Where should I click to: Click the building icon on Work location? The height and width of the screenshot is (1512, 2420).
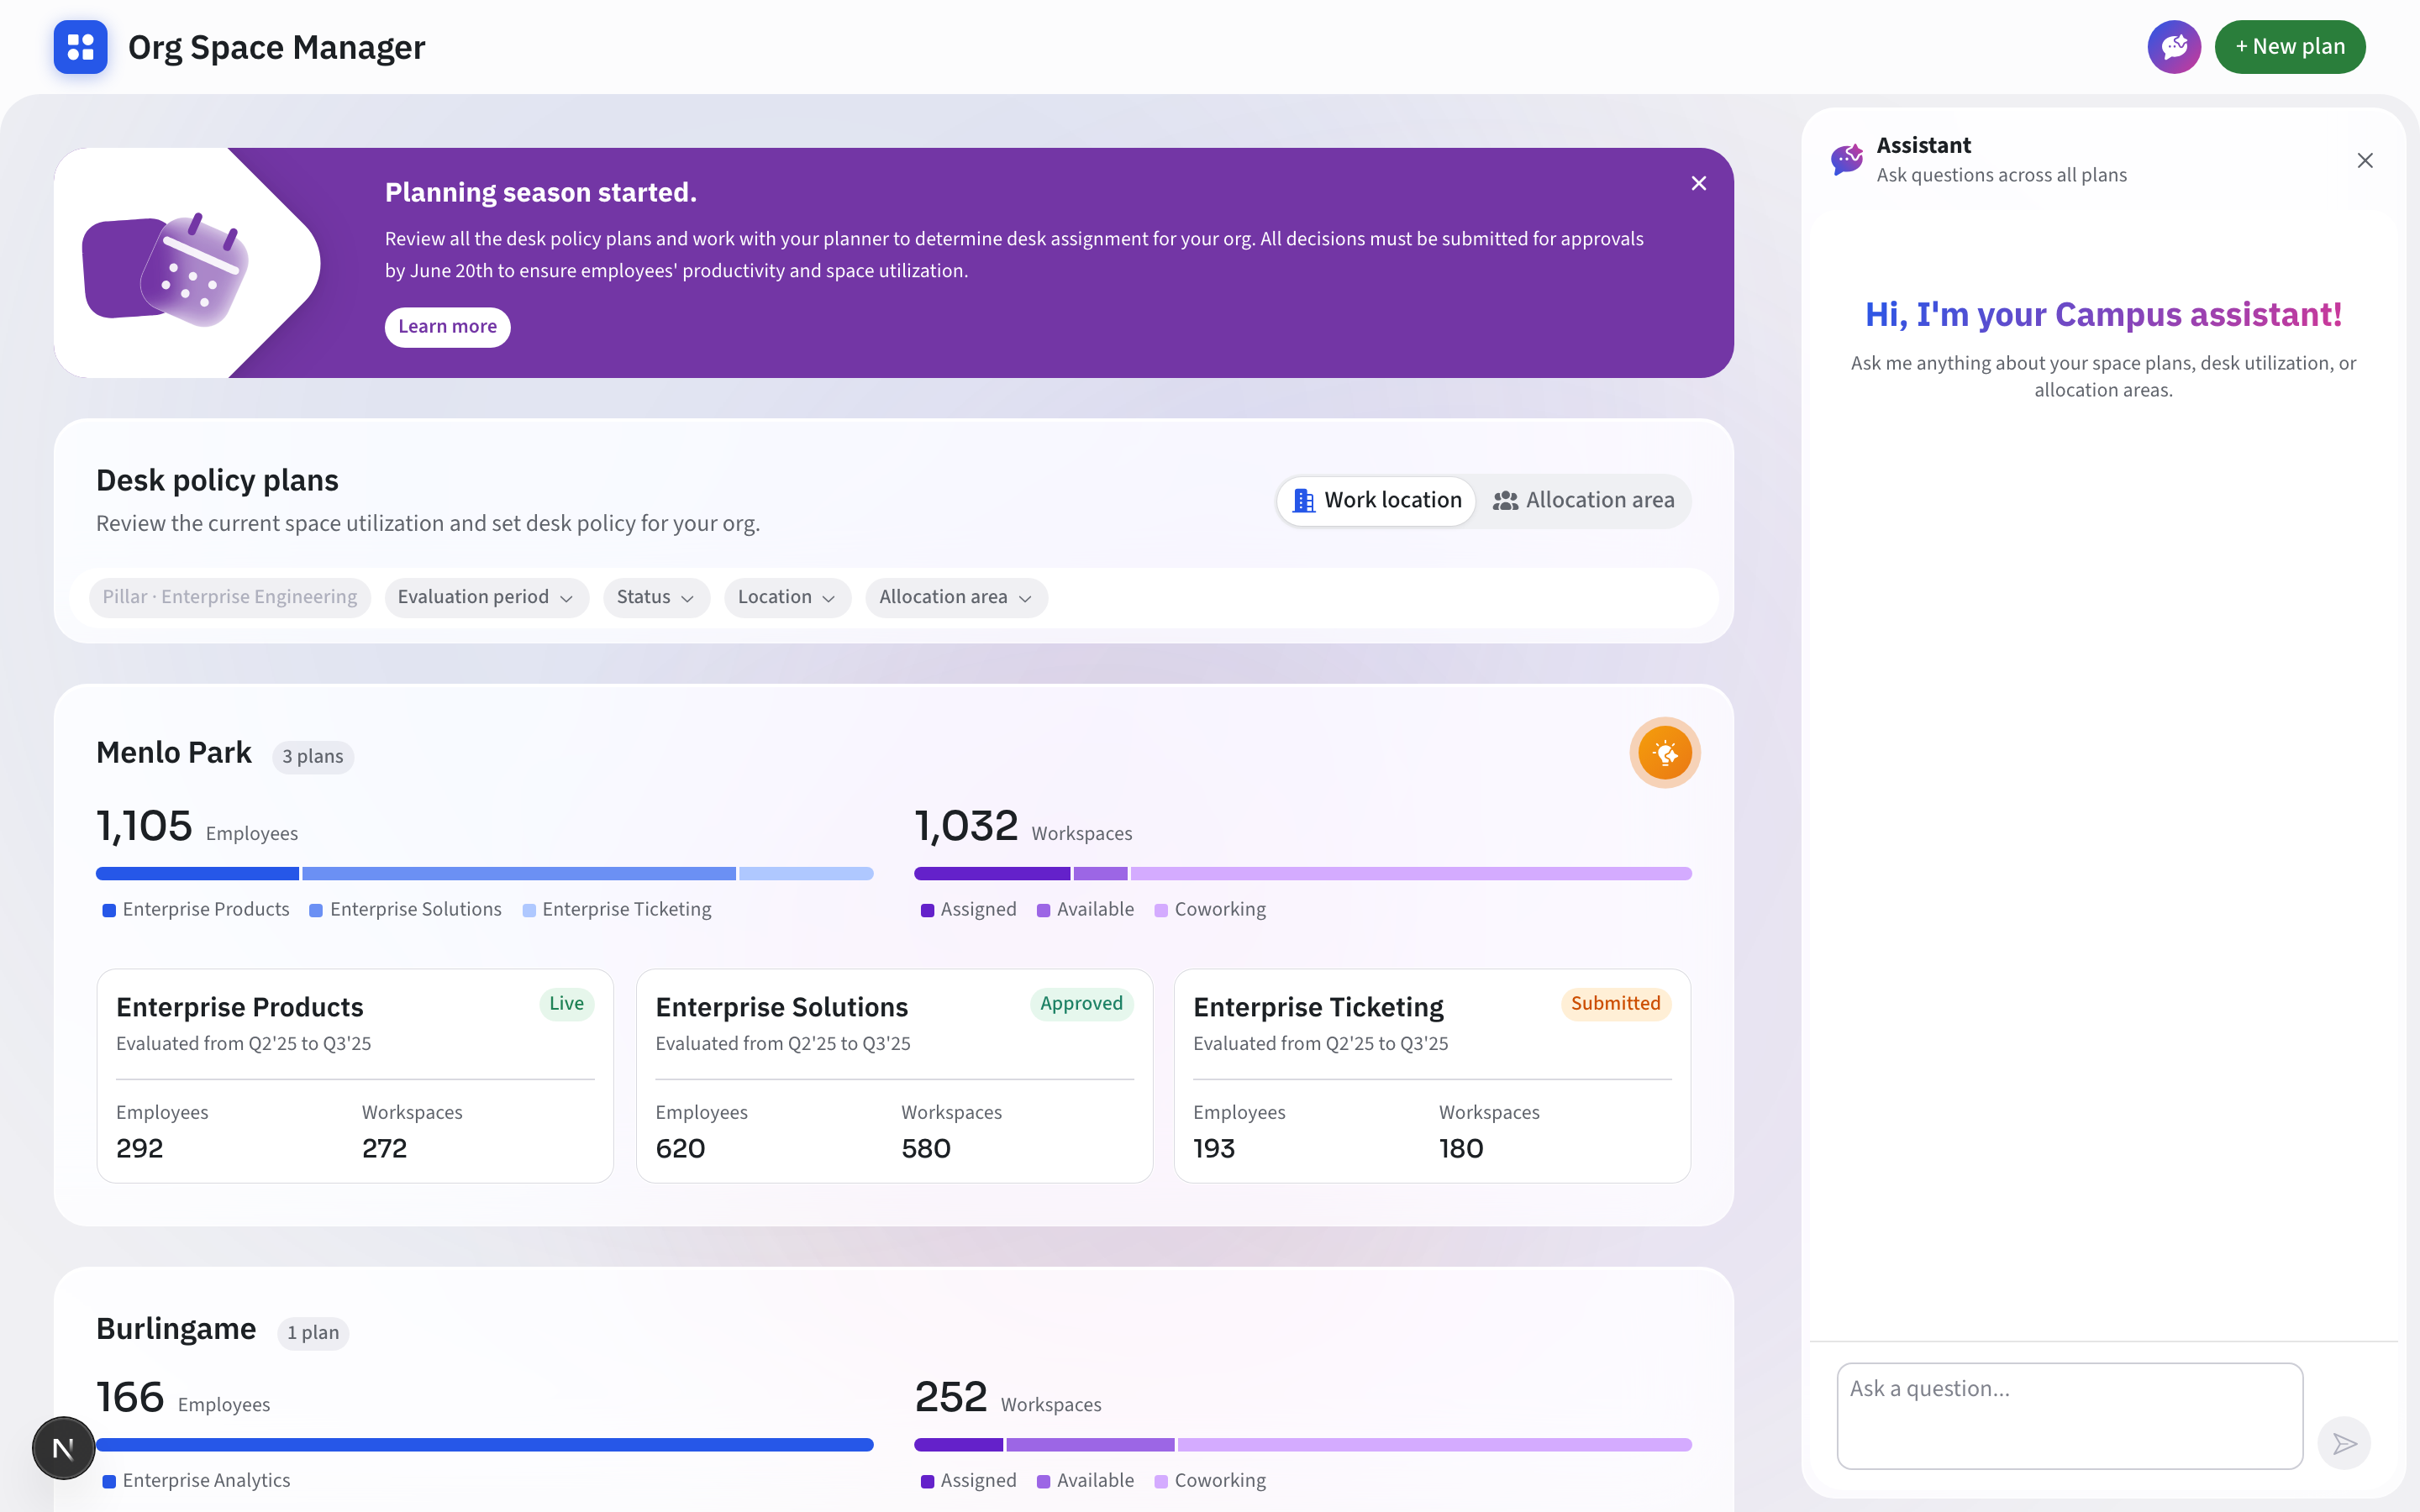[1303, 500]
